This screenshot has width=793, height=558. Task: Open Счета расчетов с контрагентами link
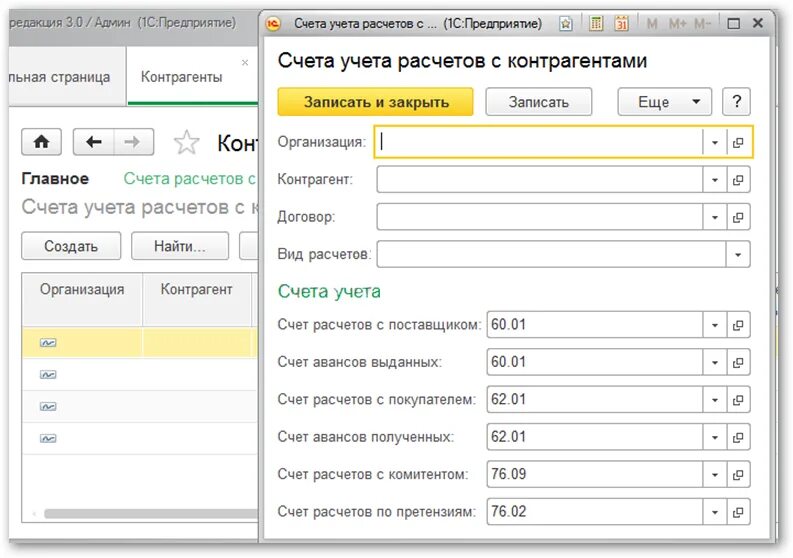pyautogui.click(x=190, y=179)
